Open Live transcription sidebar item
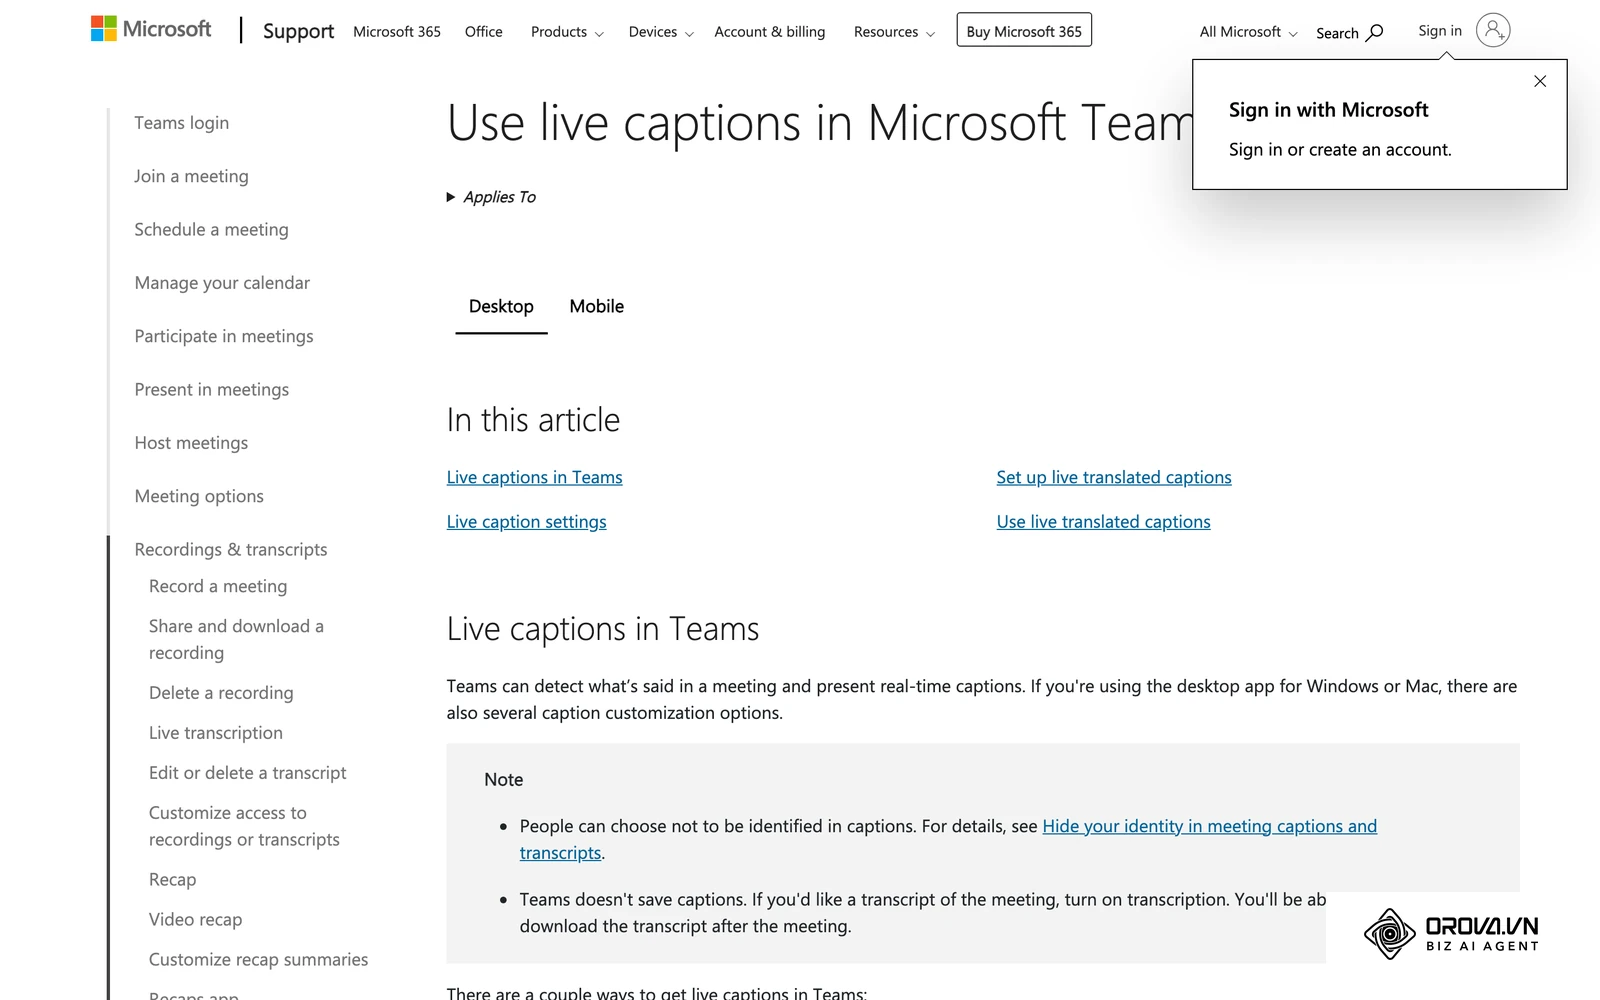1600x1000 pixels. 216,733
